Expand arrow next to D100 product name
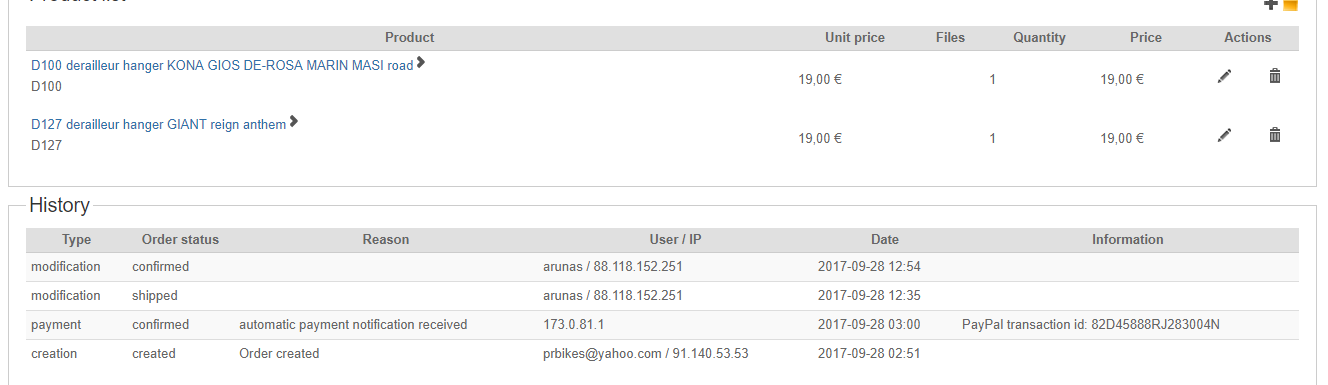The width and height of the screenshot is (1328, 385). point(421,63)
